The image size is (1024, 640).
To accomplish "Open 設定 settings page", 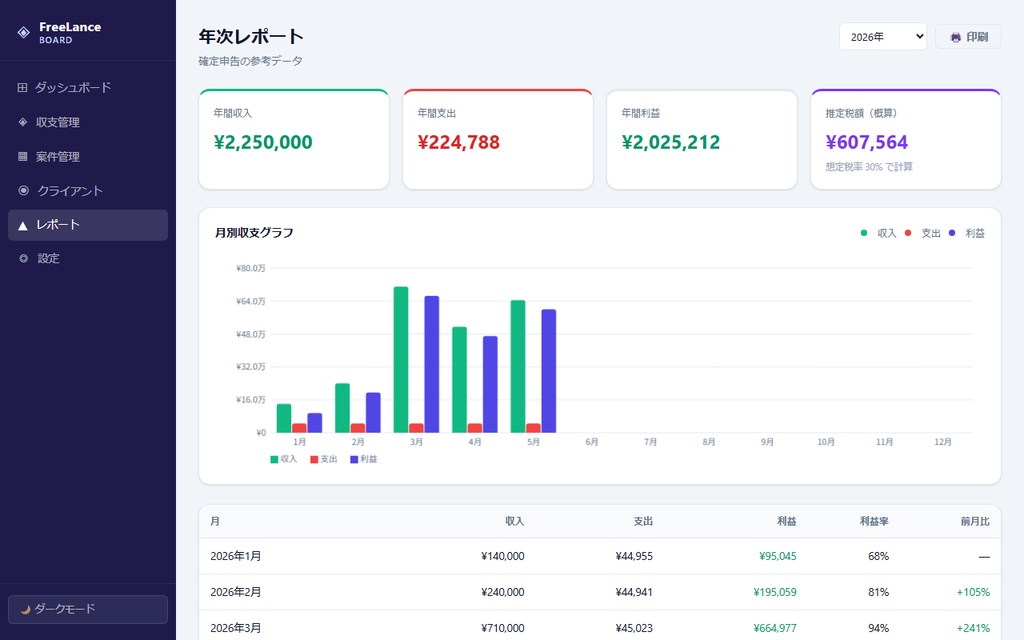I will pos(88,259).
